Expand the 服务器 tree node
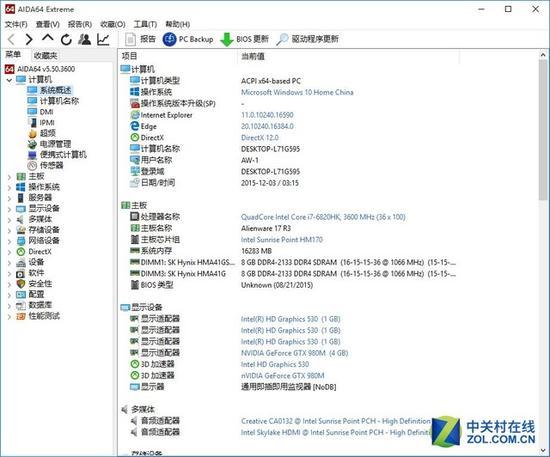This screenshot has height=457, width=550. (x=9, y=199)
